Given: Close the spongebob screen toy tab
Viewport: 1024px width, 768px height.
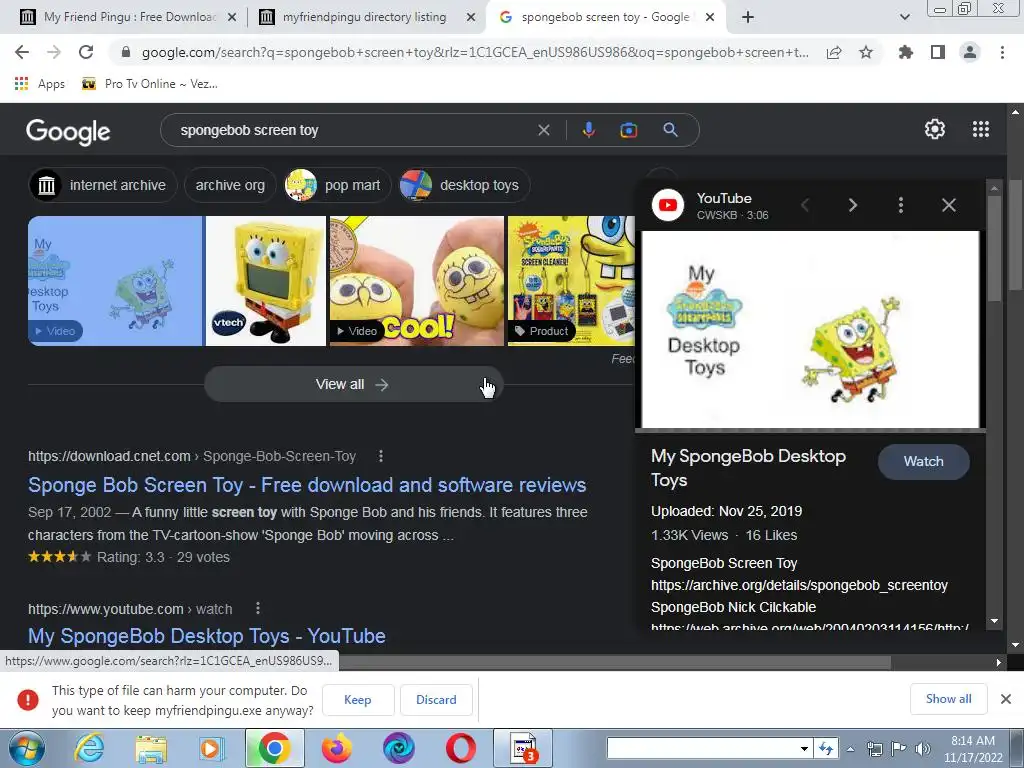Looking at the screenshot, I should (x=711, y=17).
